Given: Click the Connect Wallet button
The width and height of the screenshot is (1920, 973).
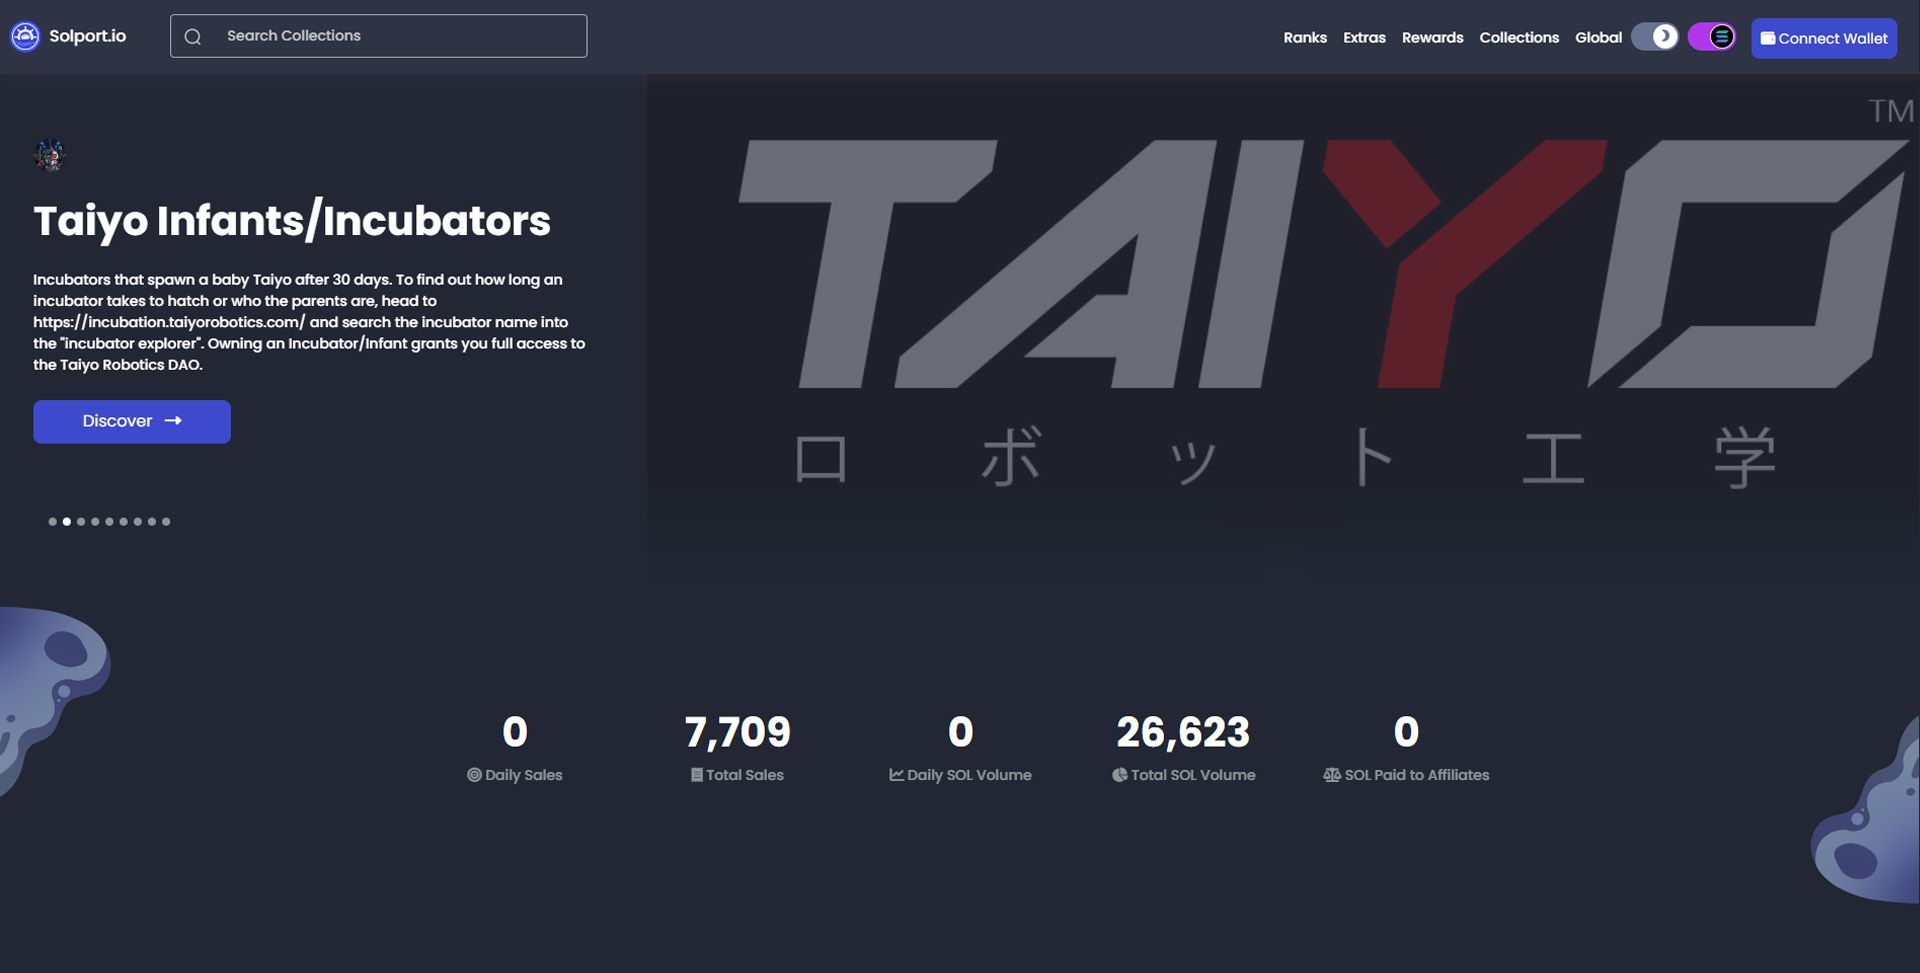Looking at the screenshot, I should tap(1824, 38).
